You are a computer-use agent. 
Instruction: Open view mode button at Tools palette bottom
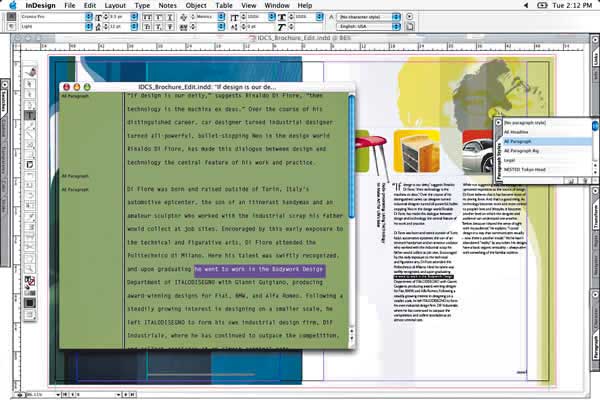pos(30,315)
